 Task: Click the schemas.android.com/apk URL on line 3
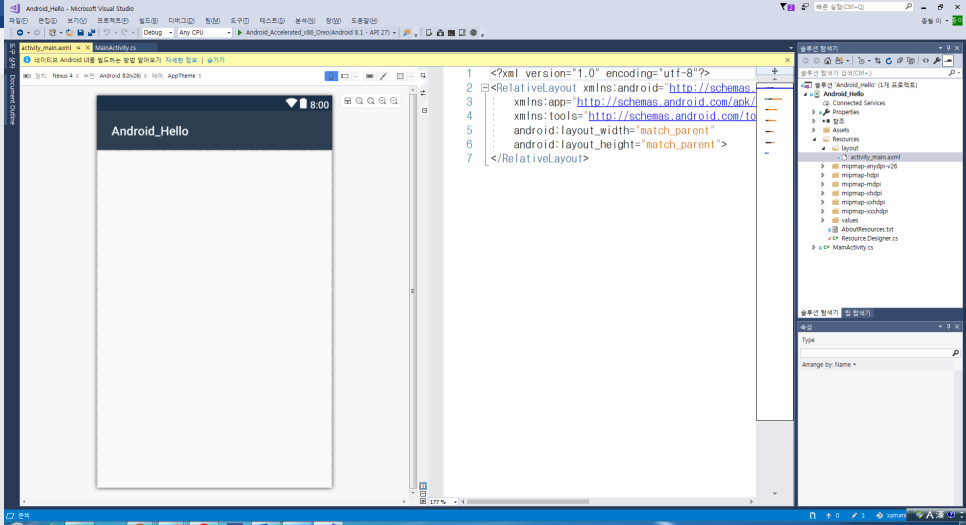pyautogui.click(x=666, y=102)
